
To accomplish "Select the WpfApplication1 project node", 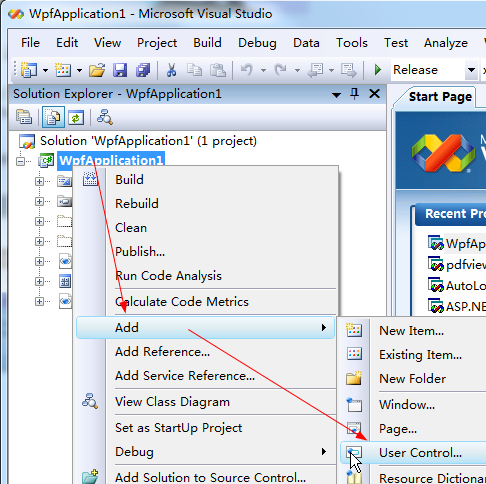I will [111, 160].
